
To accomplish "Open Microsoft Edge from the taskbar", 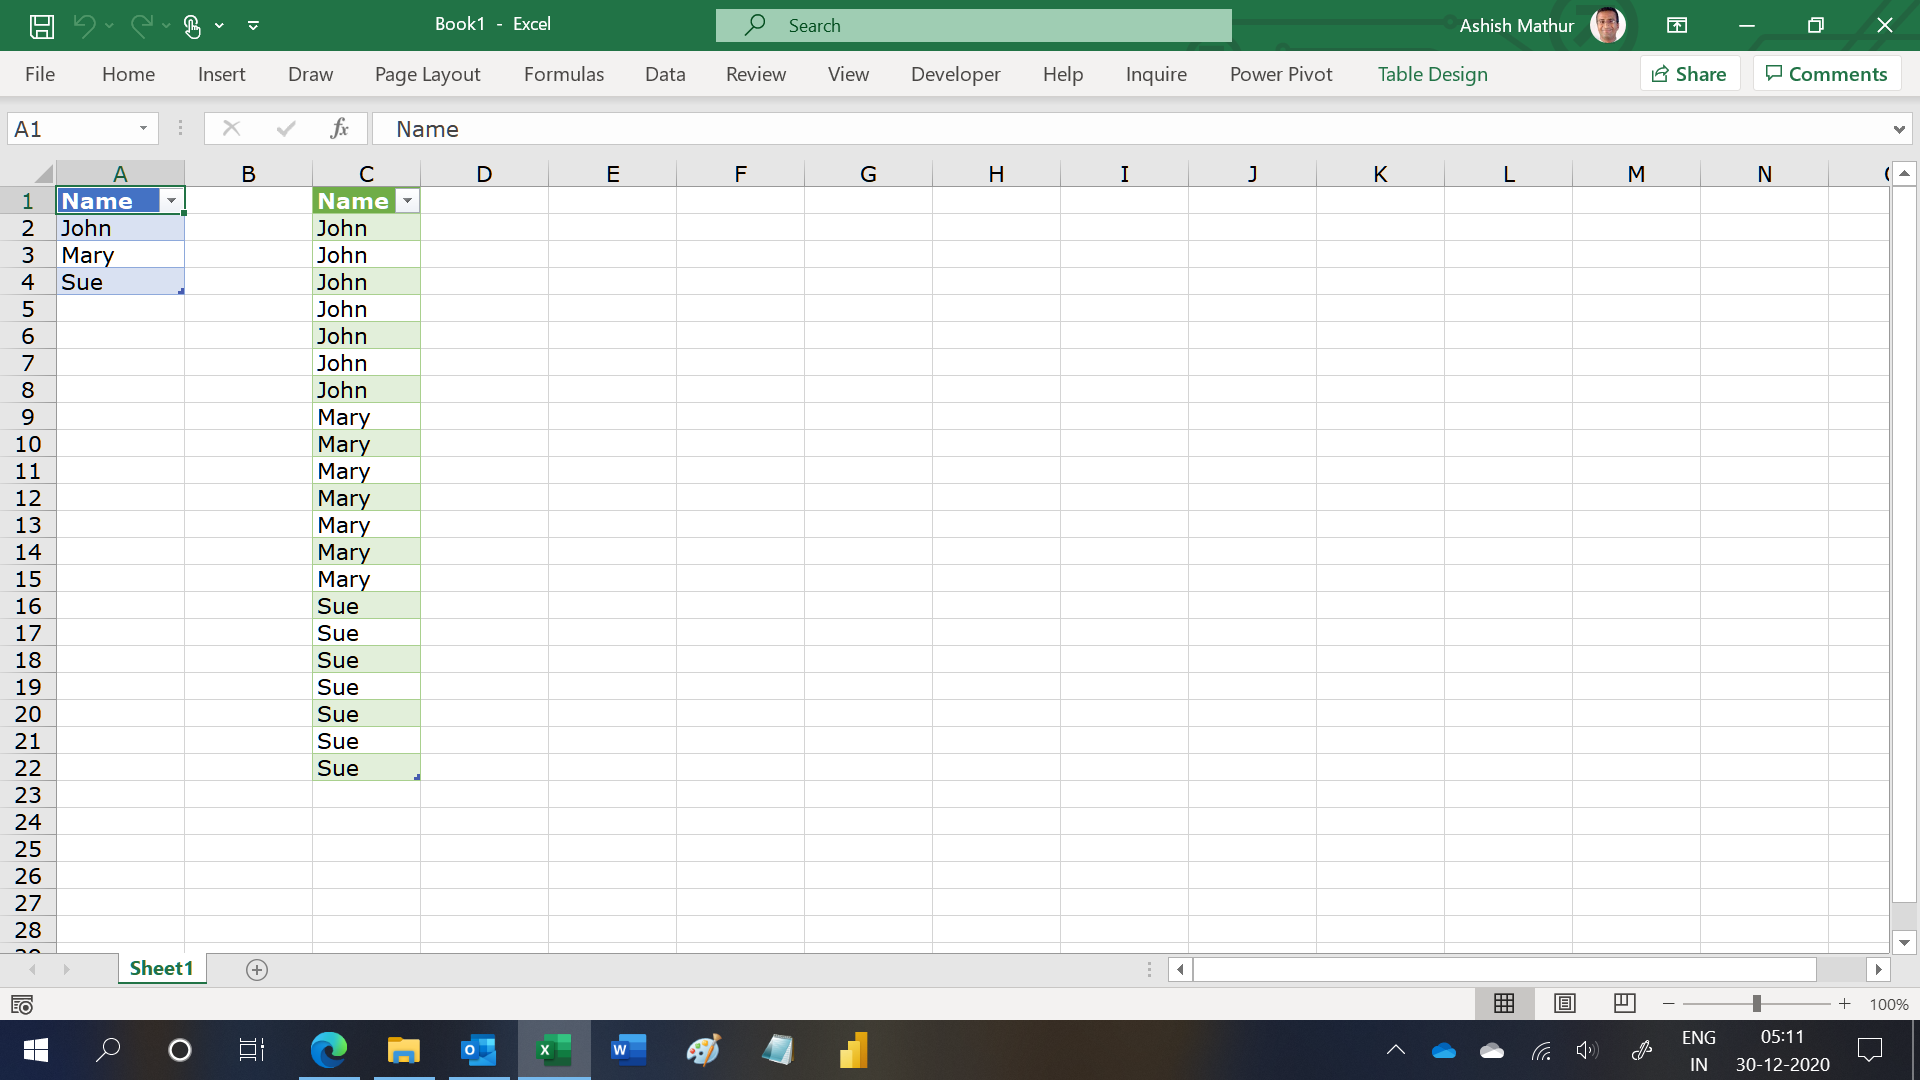I will click(329, 1050).
